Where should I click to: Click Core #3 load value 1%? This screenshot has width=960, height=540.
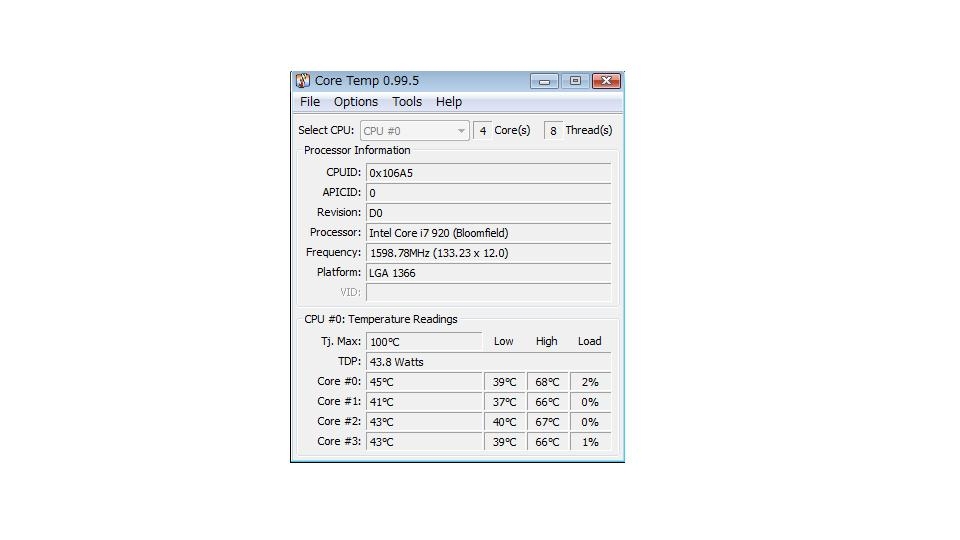(590, 441)
